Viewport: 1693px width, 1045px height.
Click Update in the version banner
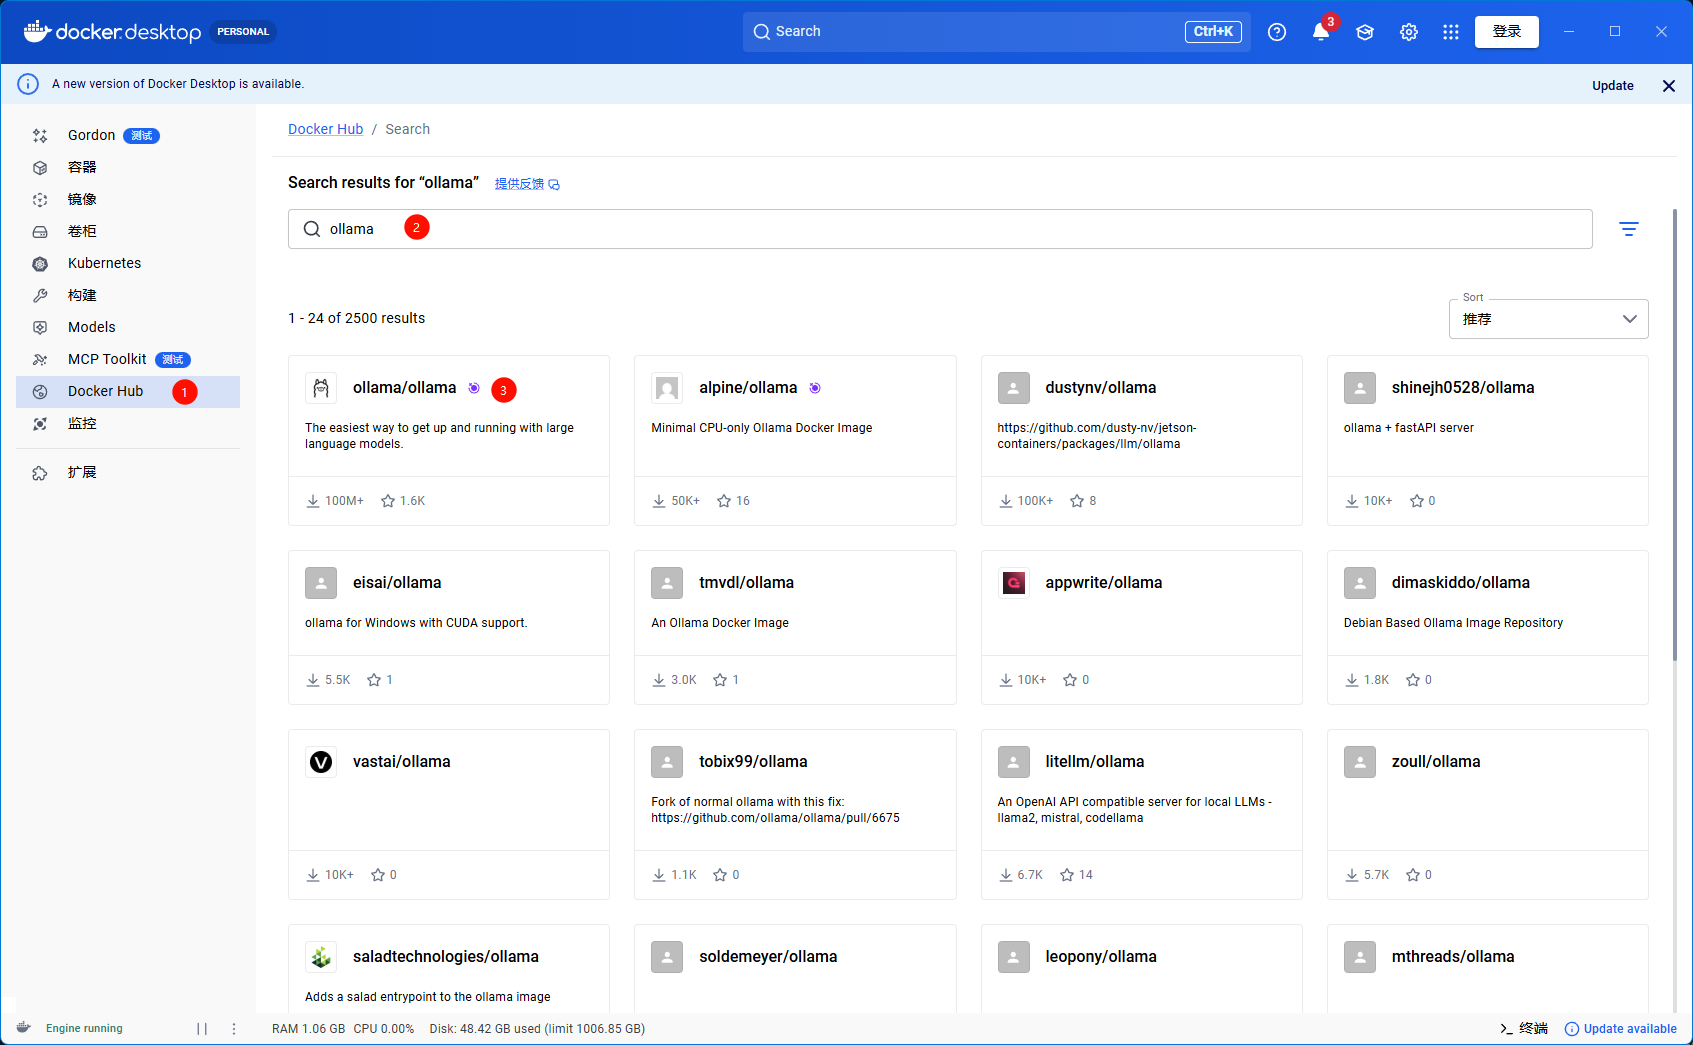[x=1613, y=86]
